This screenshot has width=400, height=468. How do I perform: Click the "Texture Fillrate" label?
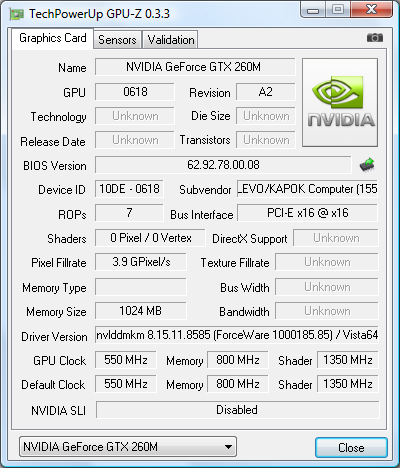[x=235, y=263]
